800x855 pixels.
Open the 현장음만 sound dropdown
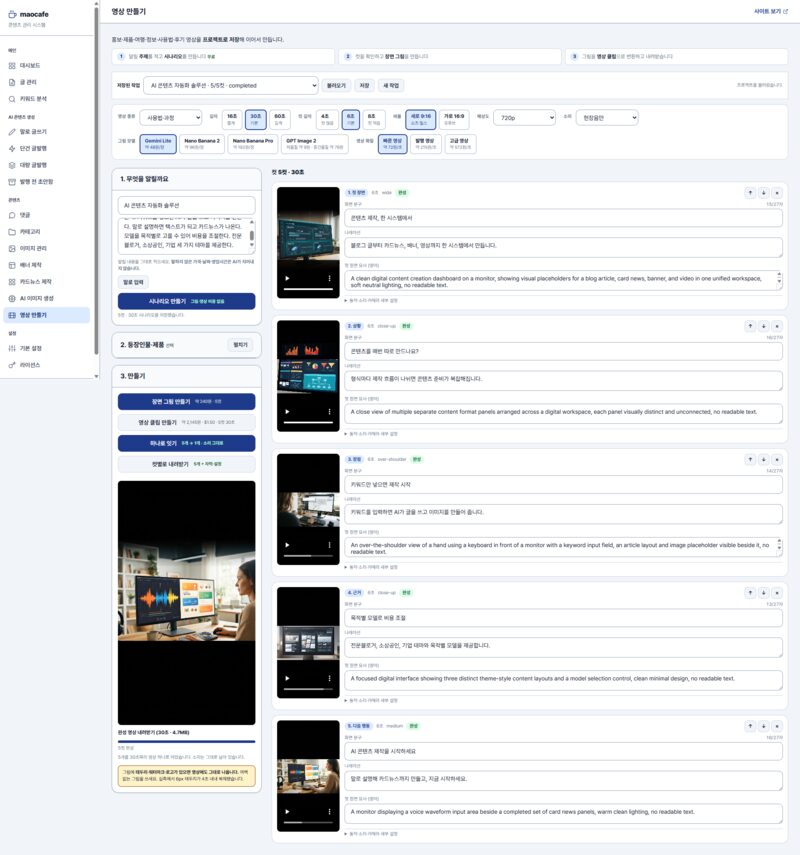[x=607, y=118]
